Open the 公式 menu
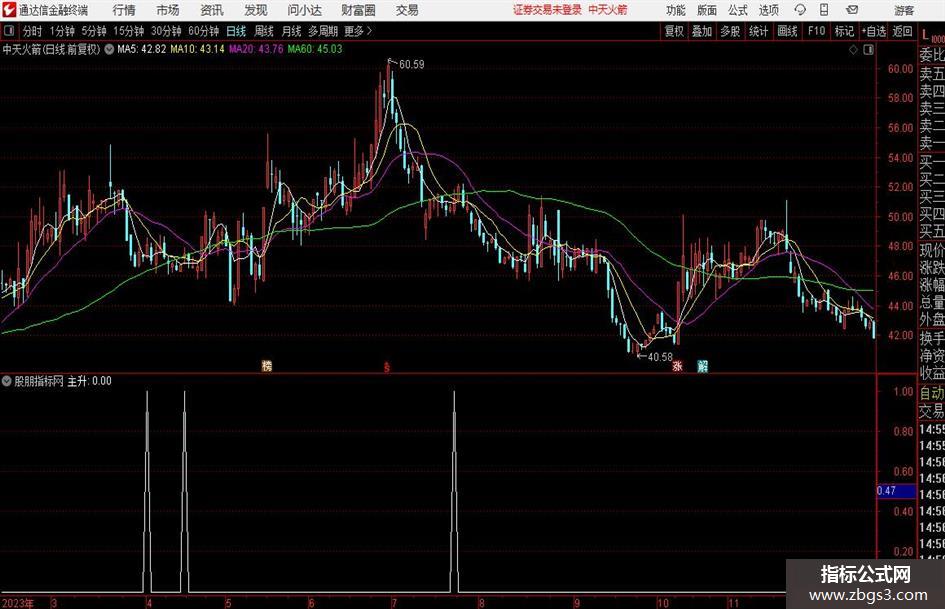 (x=738, y=10)
